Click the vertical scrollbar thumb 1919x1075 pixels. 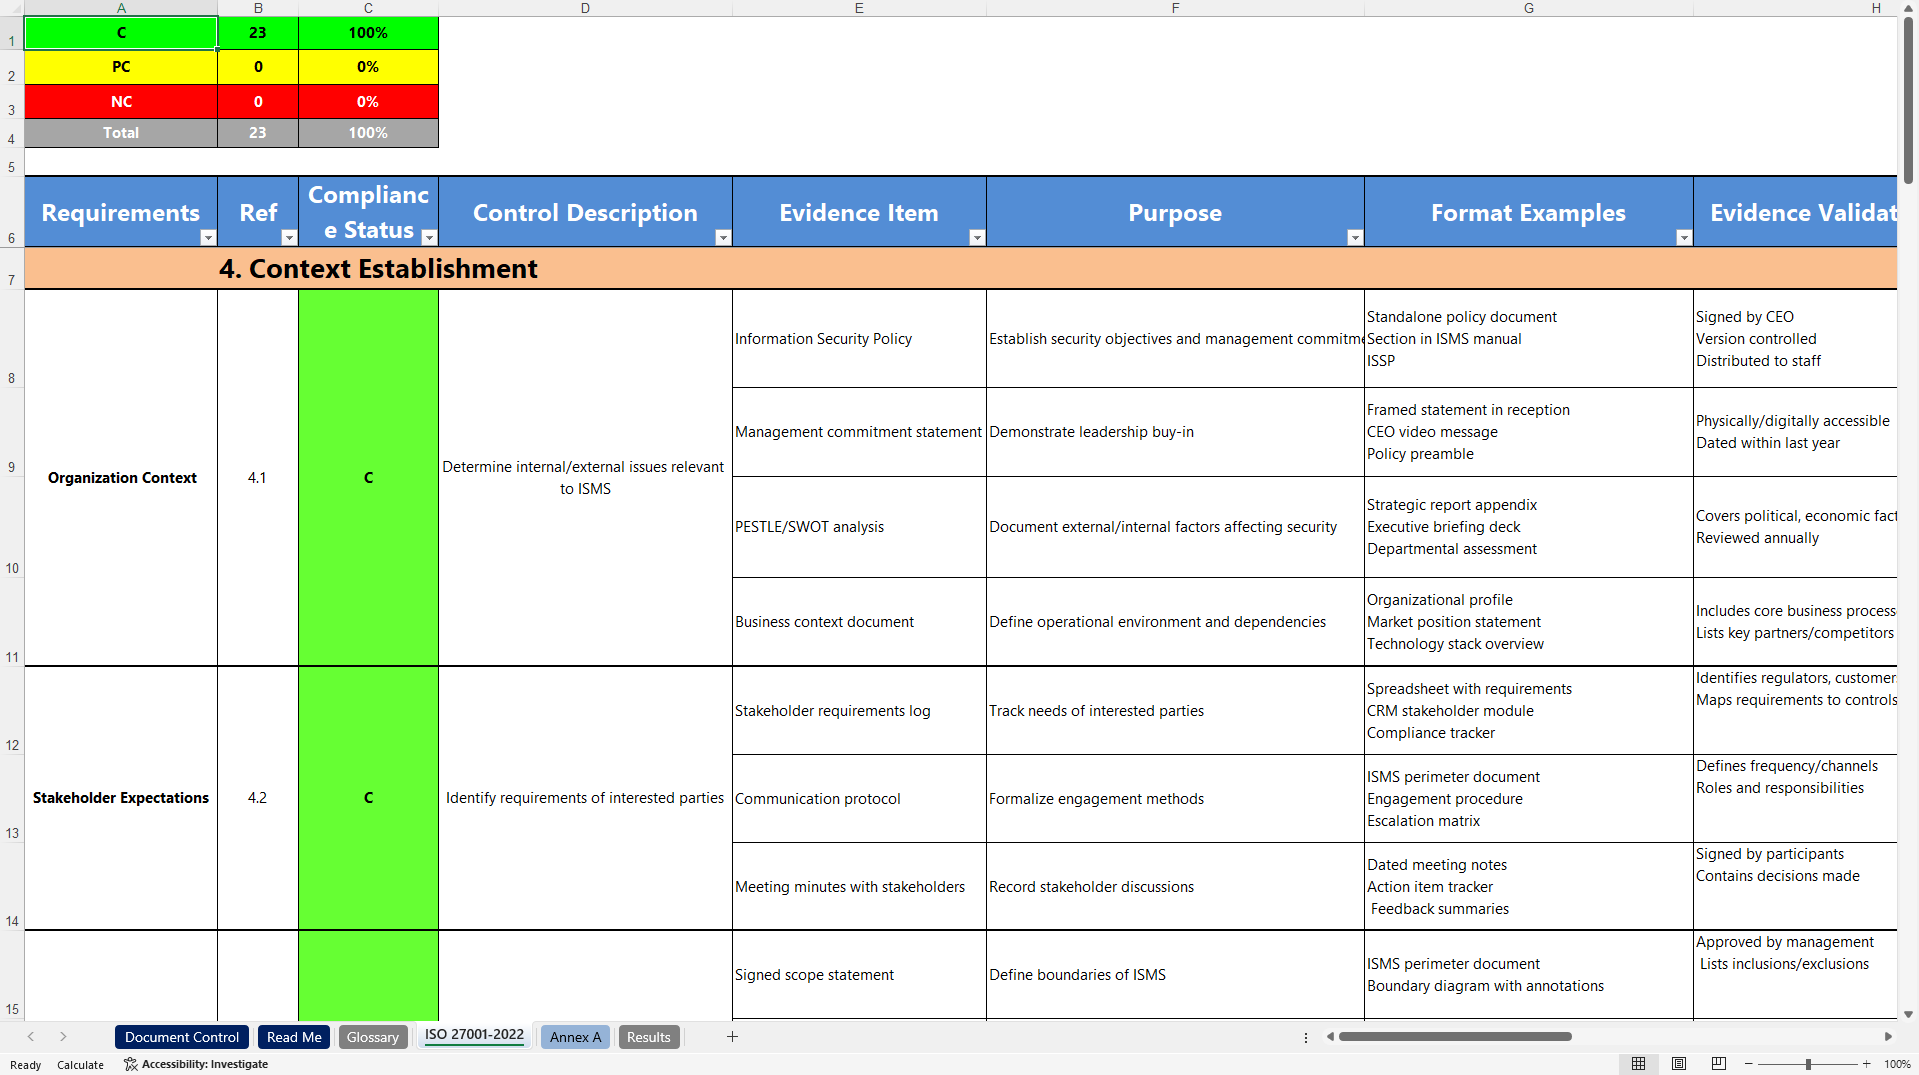click(1908, 100)
